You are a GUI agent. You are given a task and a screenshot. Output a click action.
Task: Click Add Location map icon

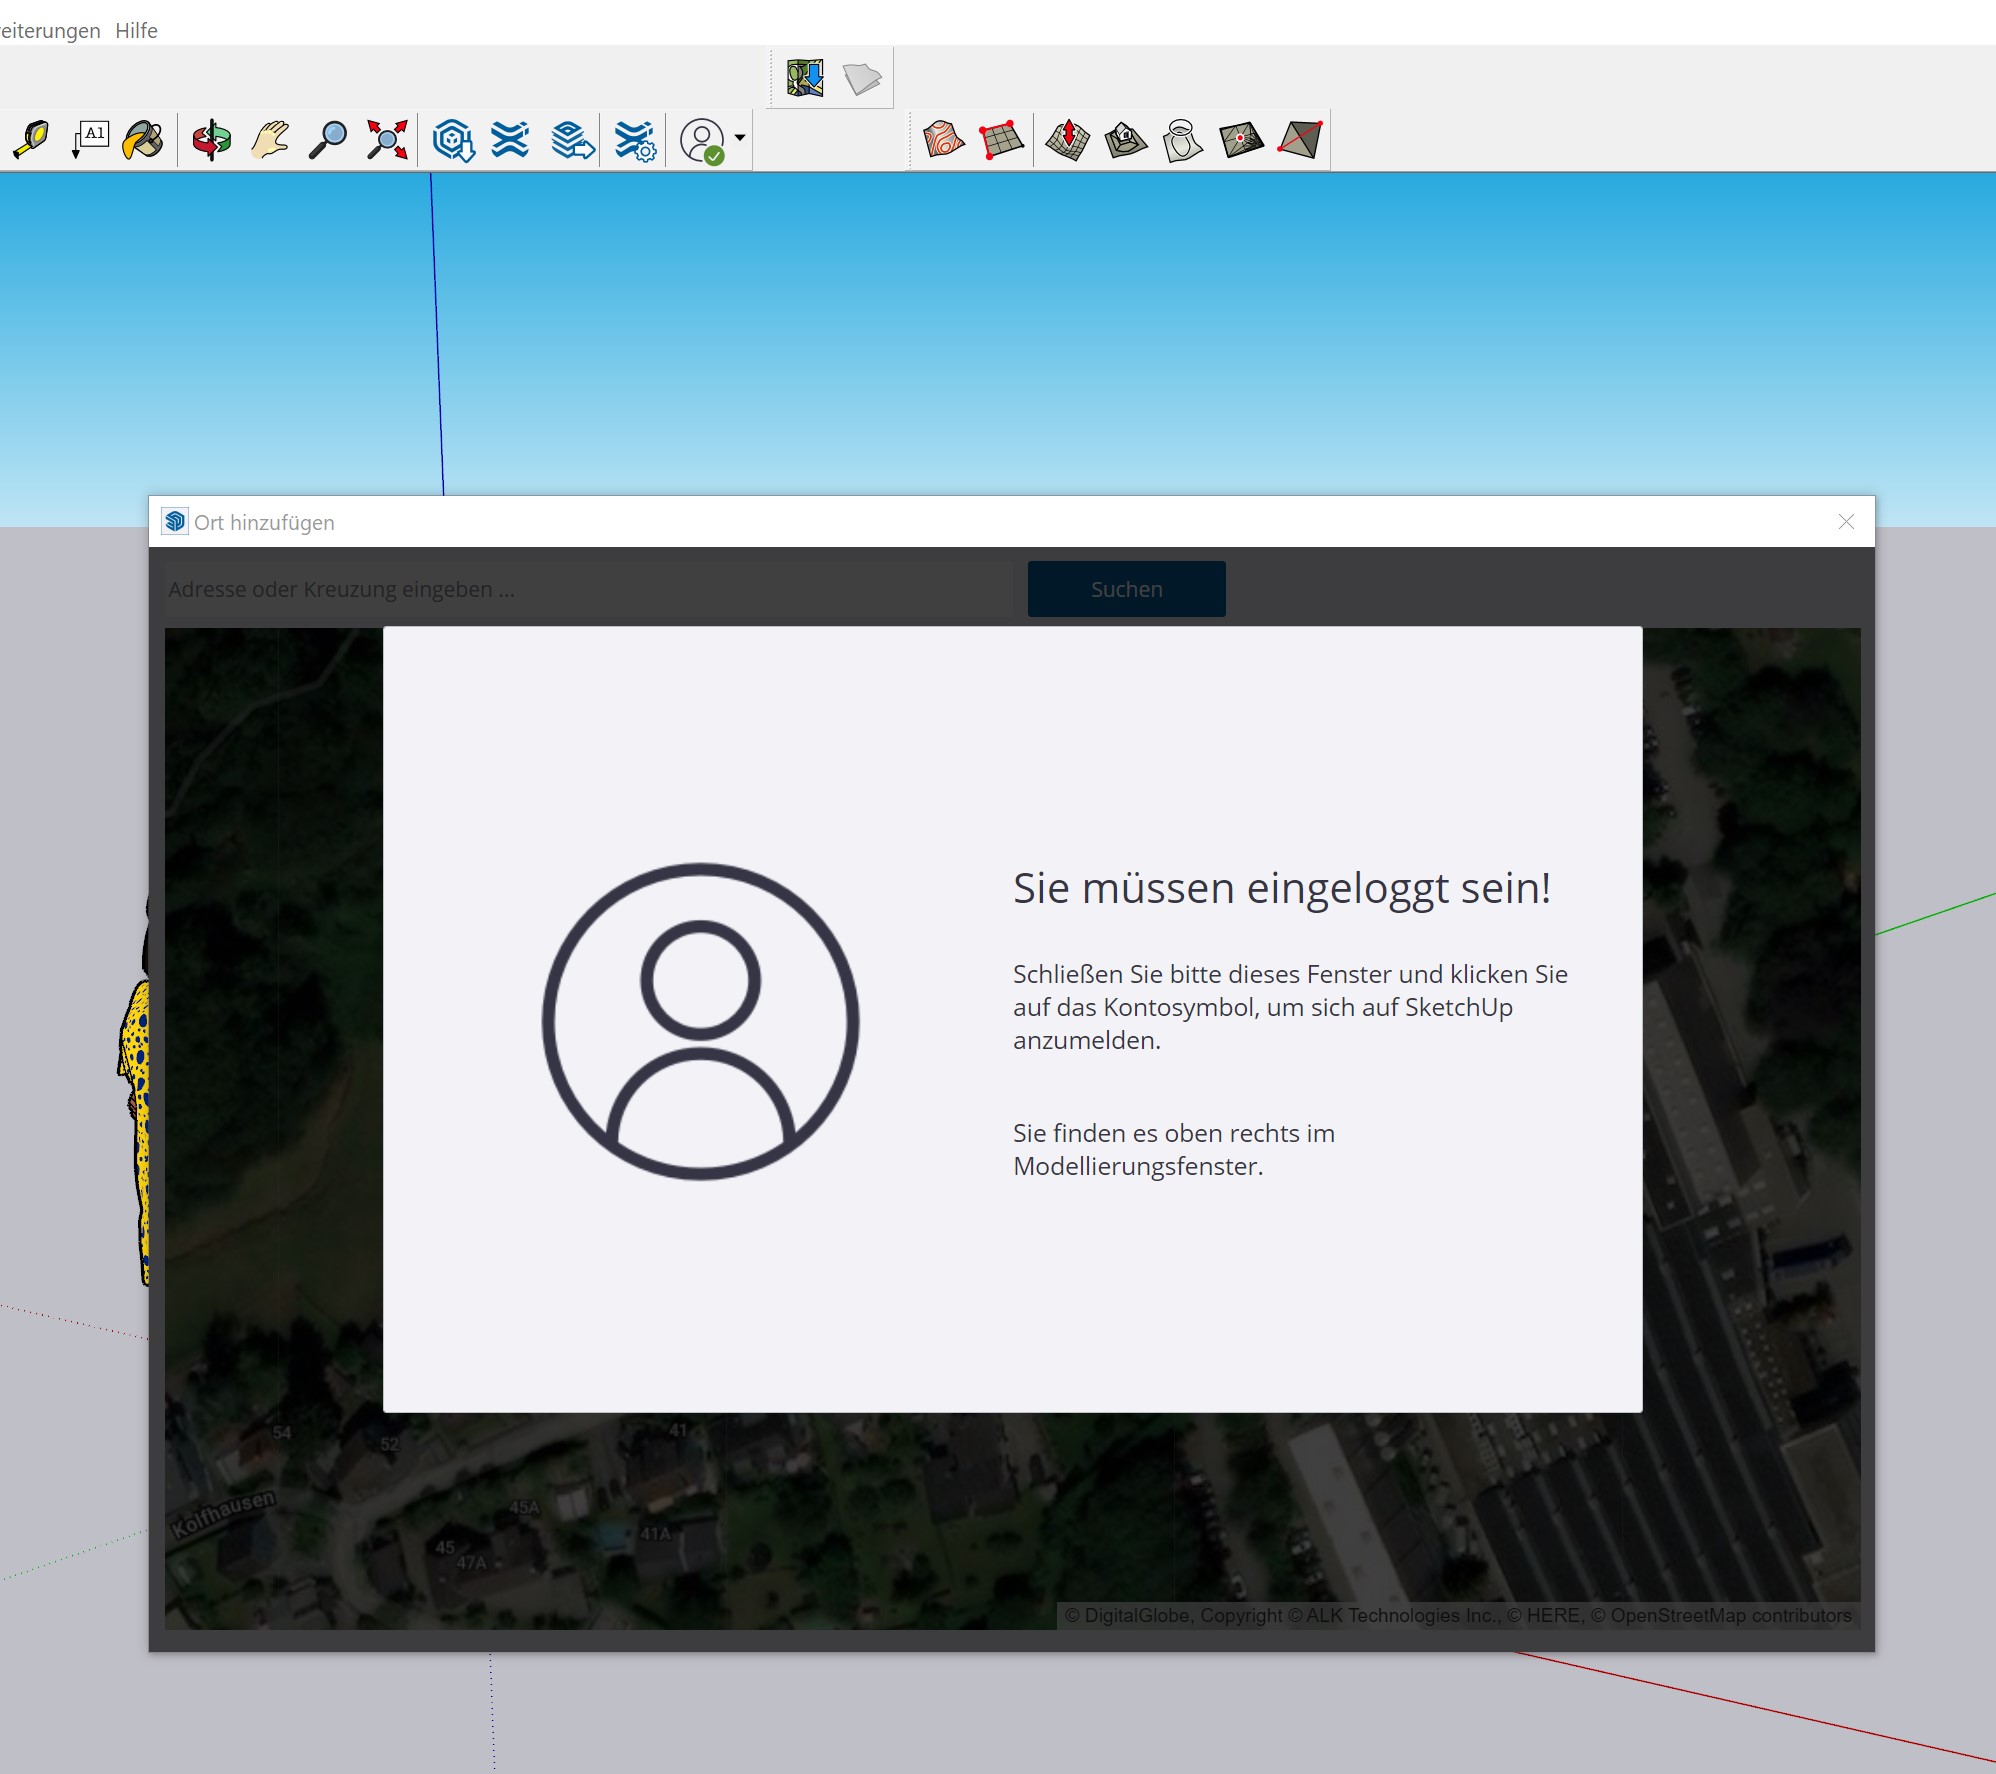pyautogui.click(x=804, y=78)
